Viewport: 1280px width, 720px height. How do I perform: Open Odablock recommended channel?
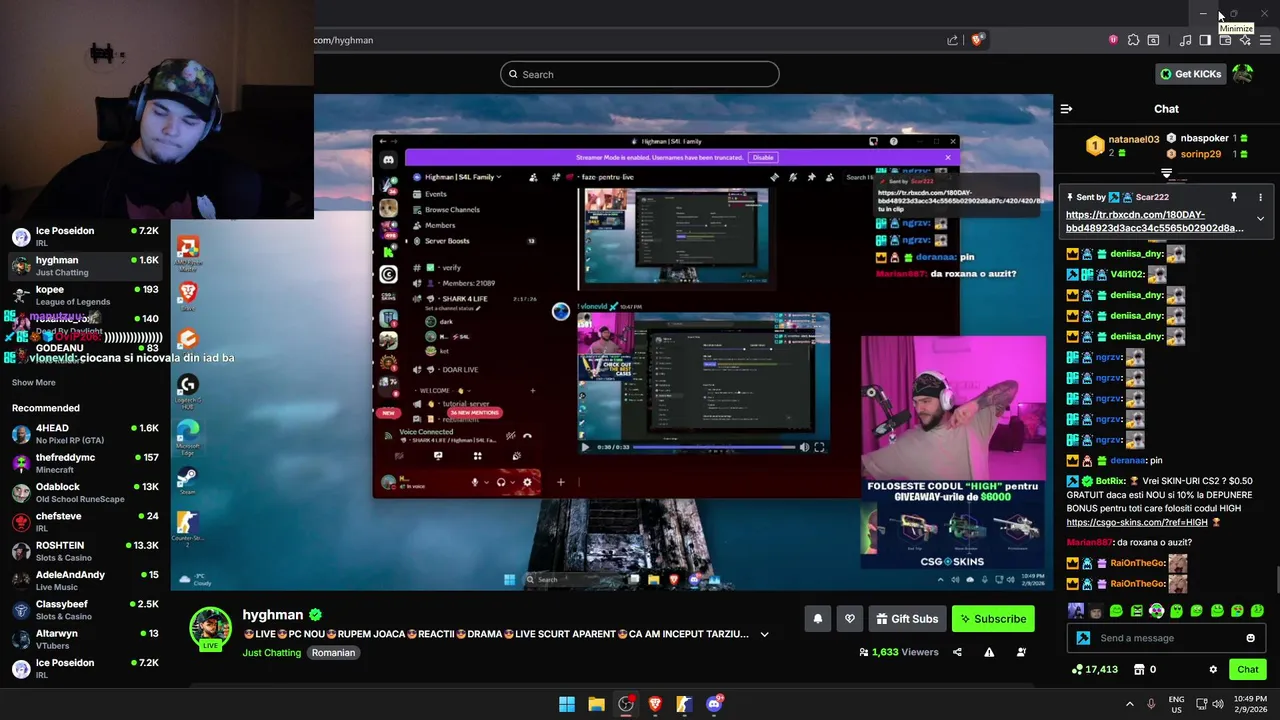coord(85,493)
